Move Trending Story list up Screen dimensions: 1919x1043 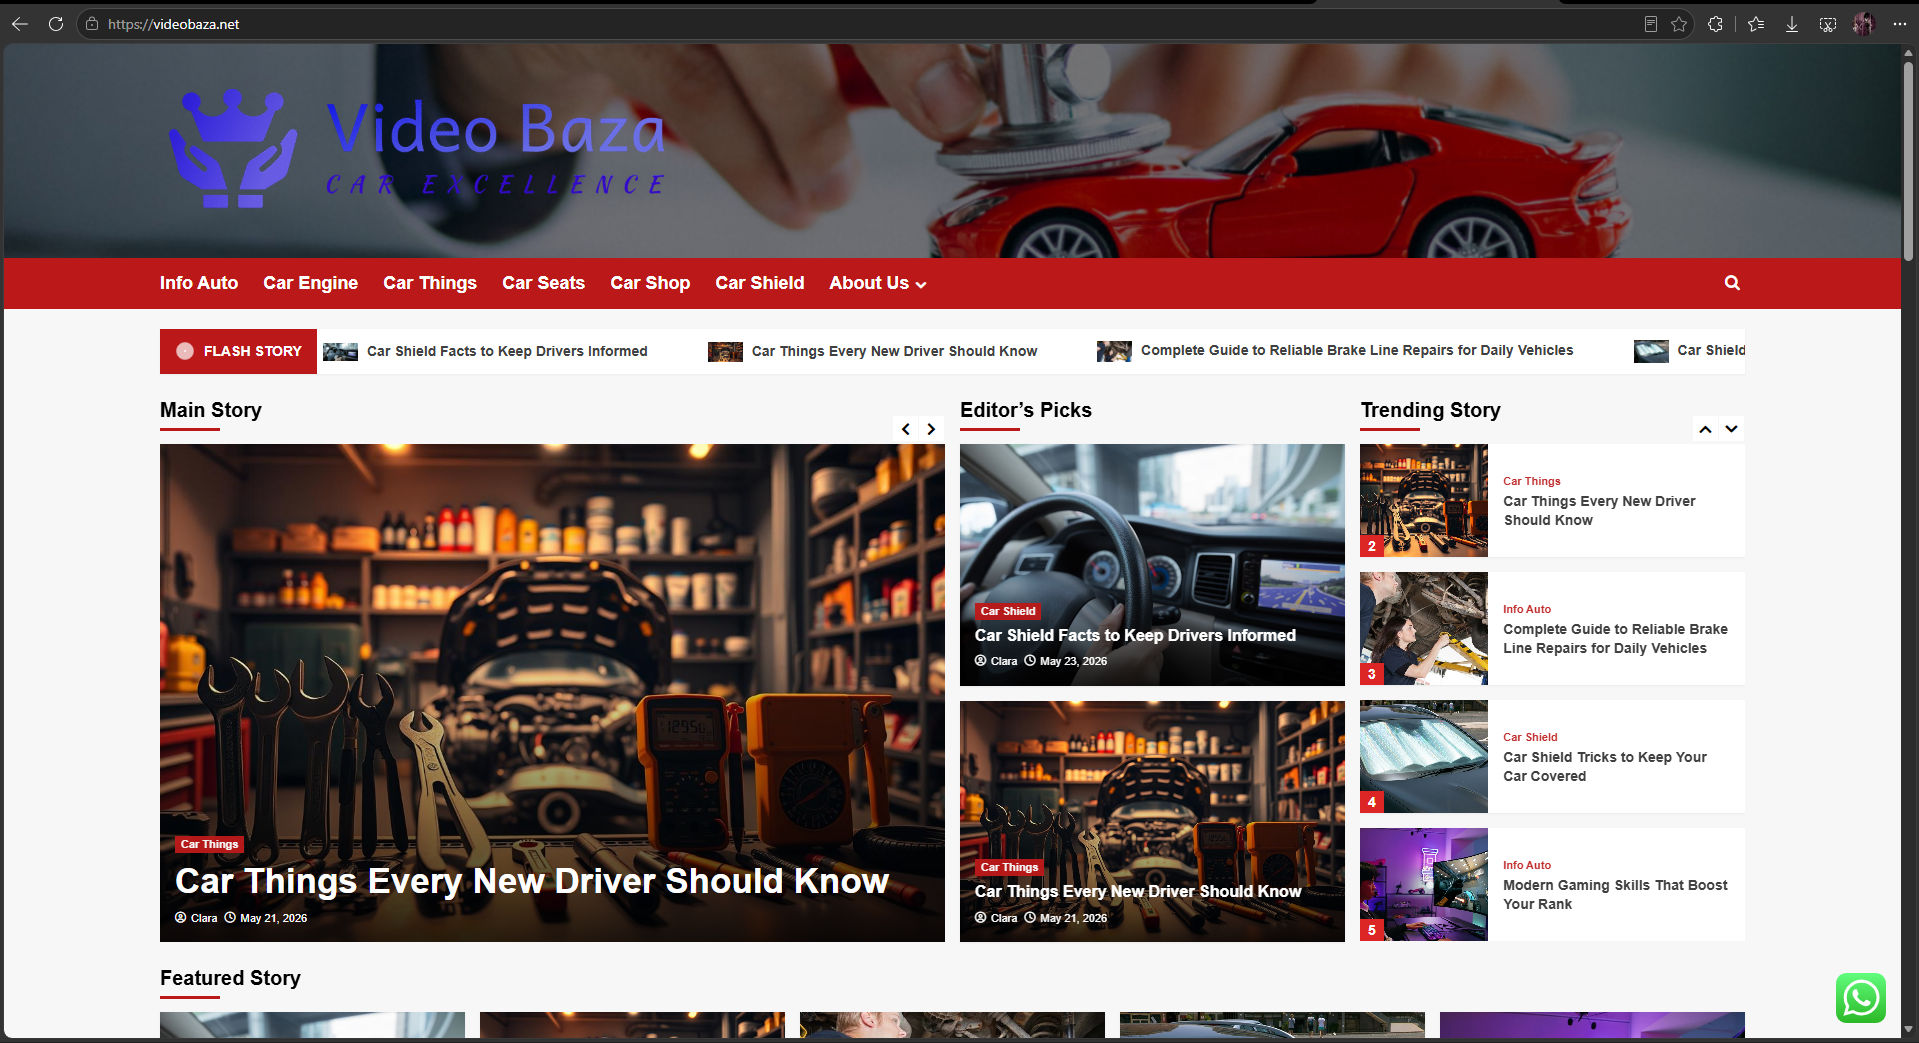click(1705, 429)
